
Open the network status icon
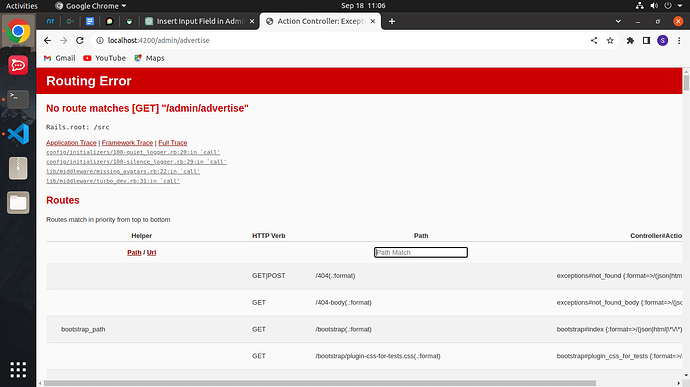tap(640, 6)
